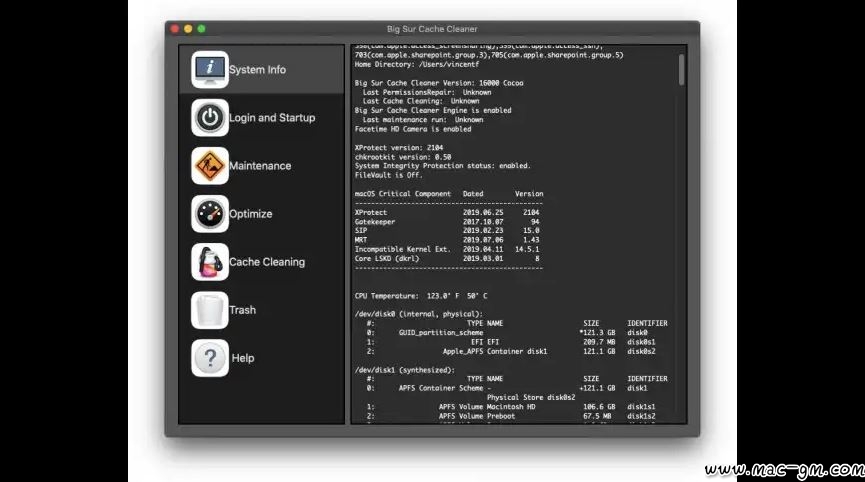
Task: Select the Maintenance road-work sign icon
Action: point(210,166)
